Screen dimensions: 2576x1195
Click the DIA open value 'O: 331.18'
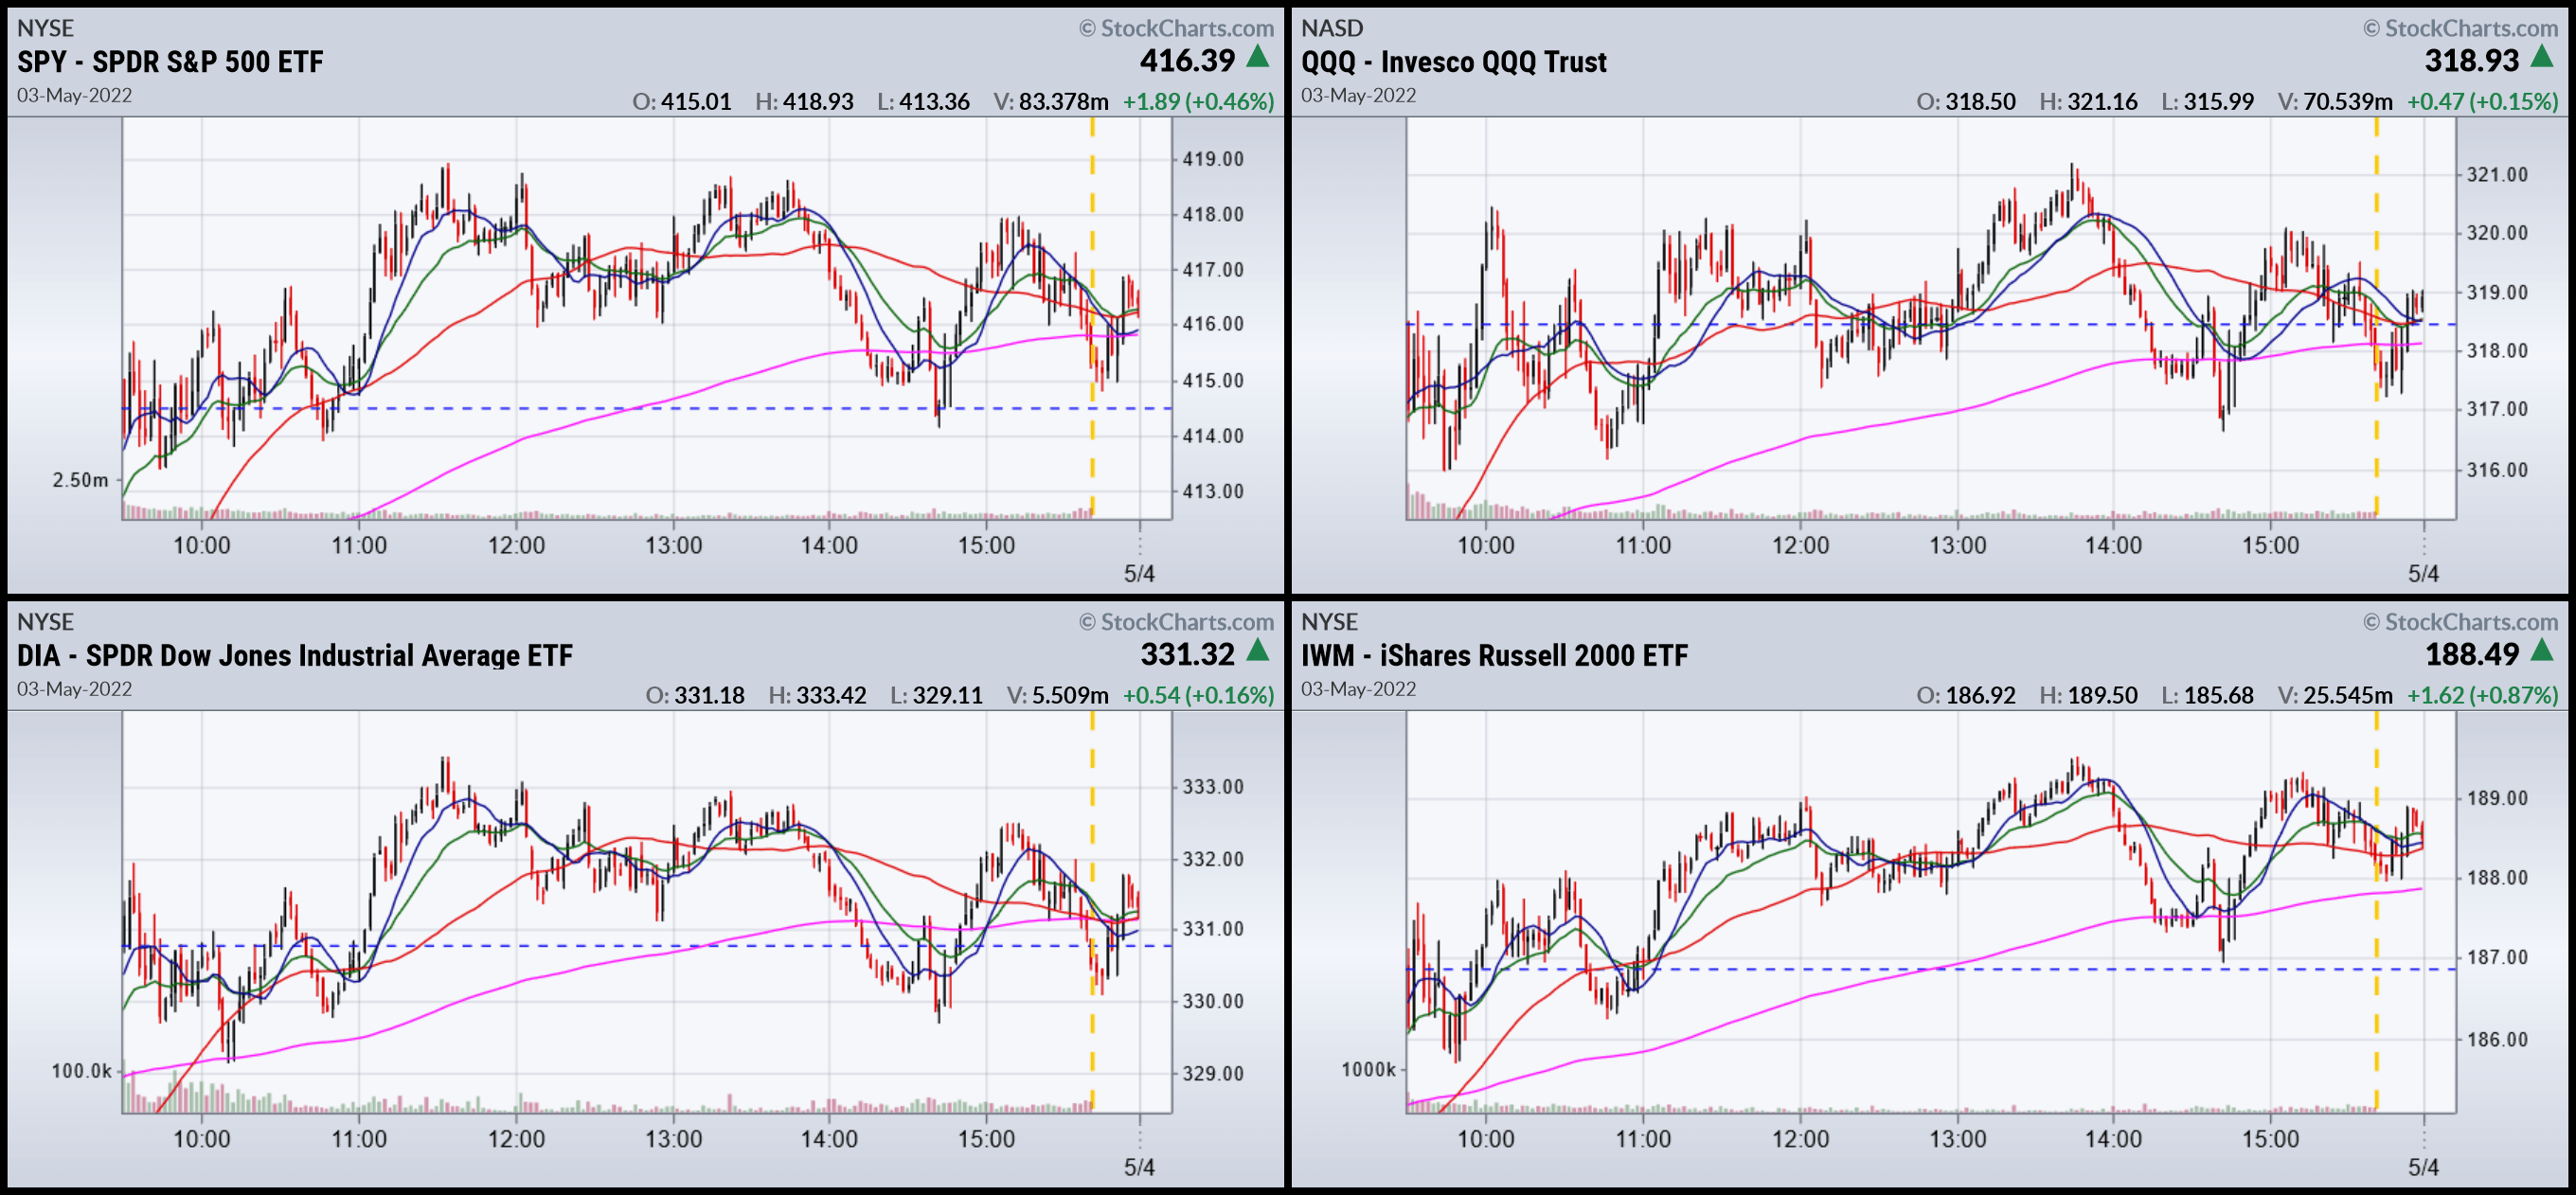click(695, 694)
